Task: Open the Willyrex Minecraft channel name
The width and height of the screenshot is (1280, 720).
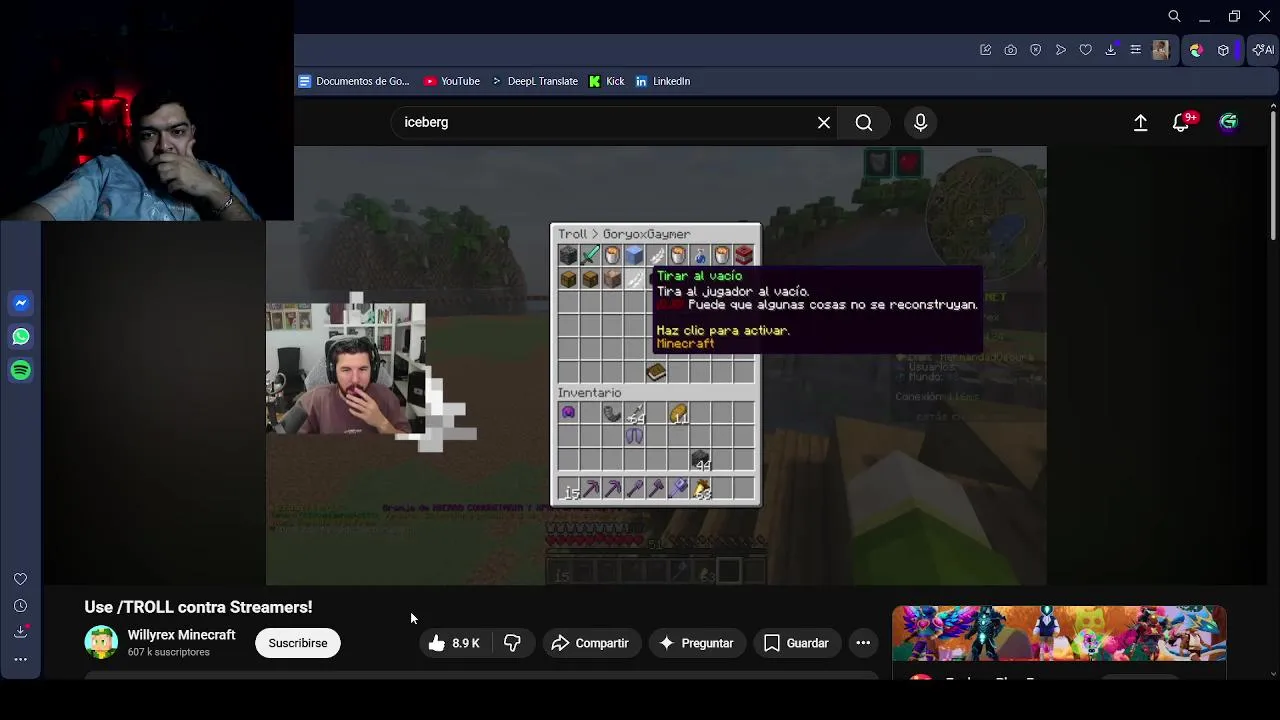Action: click(x=181, y=635)
